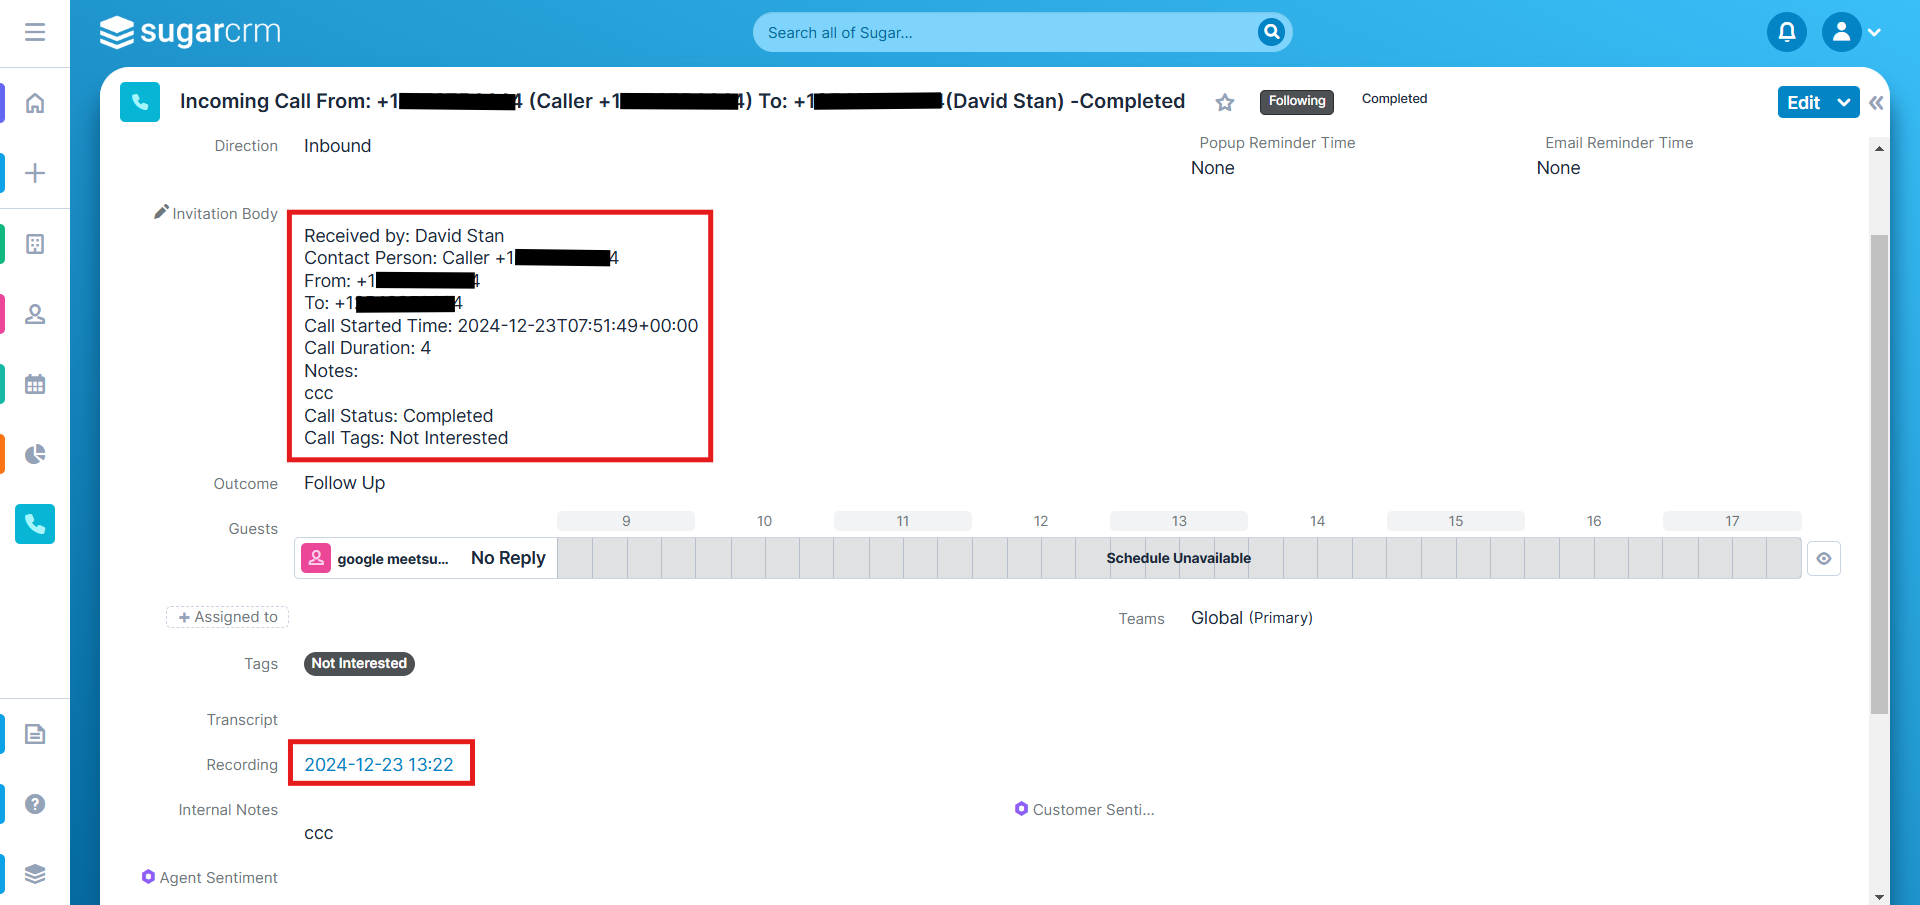Open Contacts person icon in sidebar

(35, 314)
